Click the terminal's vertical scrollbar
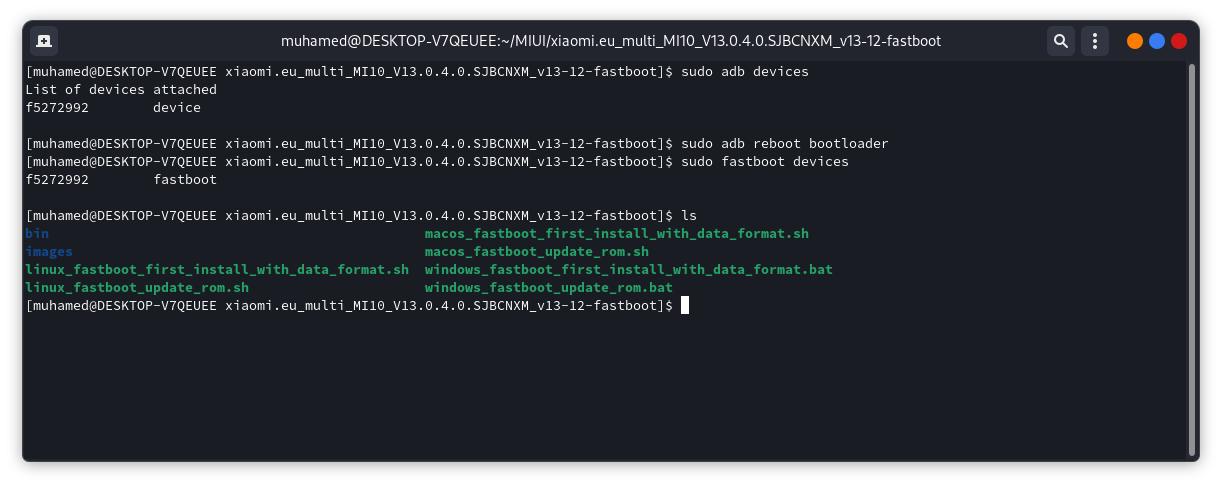The image size is (1222, 486). pos(1191,260)
